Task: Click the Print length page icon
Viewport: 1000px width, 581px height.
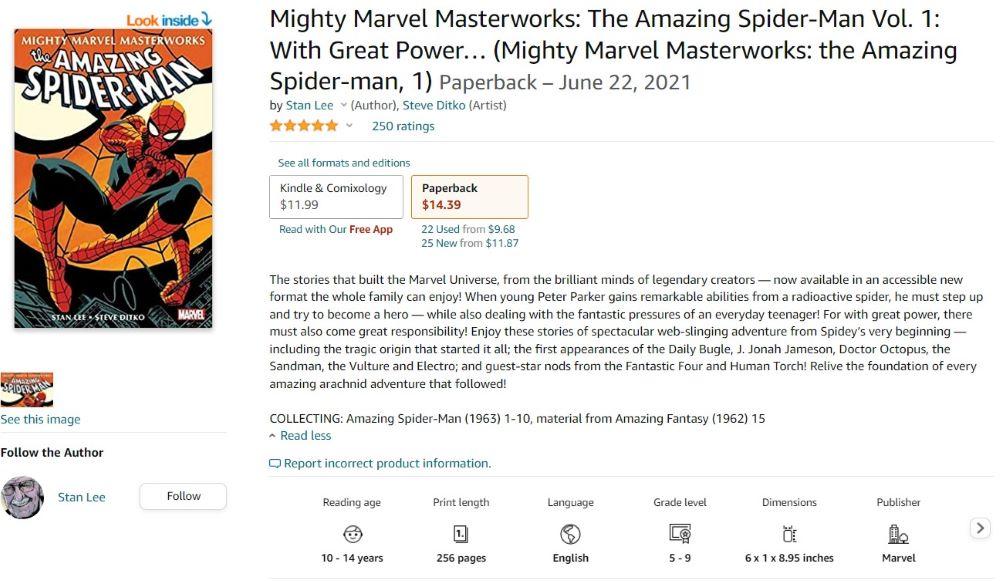Action: tap(461, 533)
